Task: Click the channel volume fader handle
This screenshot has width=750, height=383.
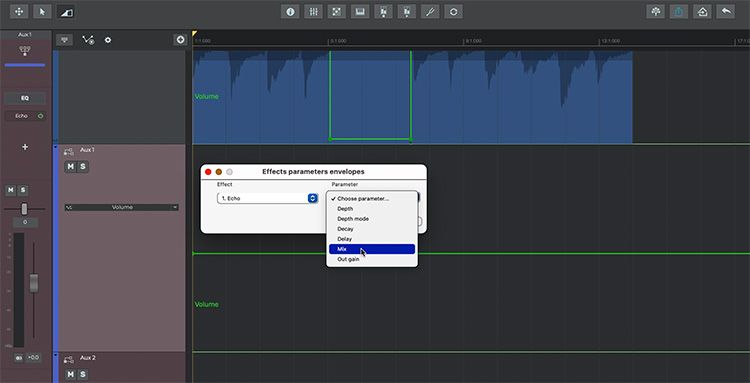Action: (33, 283)
